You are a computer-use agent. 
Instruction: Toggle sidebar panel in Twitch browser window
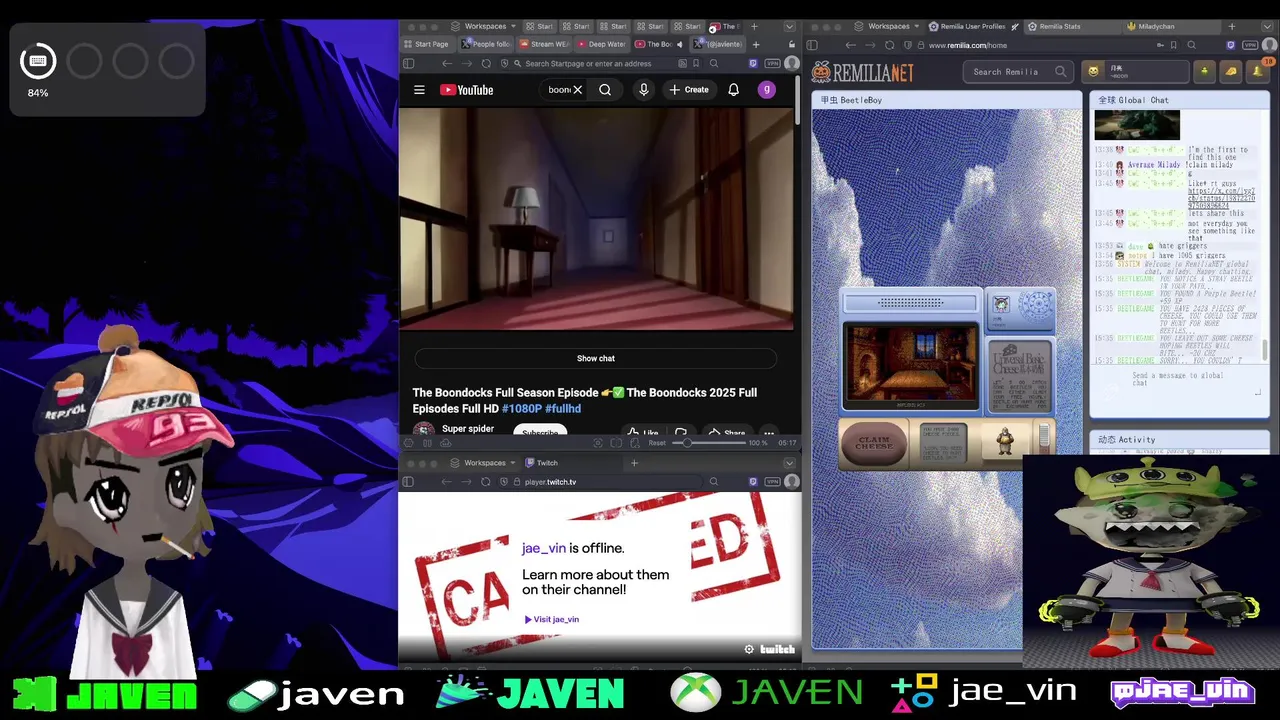pyautogui.click(x=408, y=482)
